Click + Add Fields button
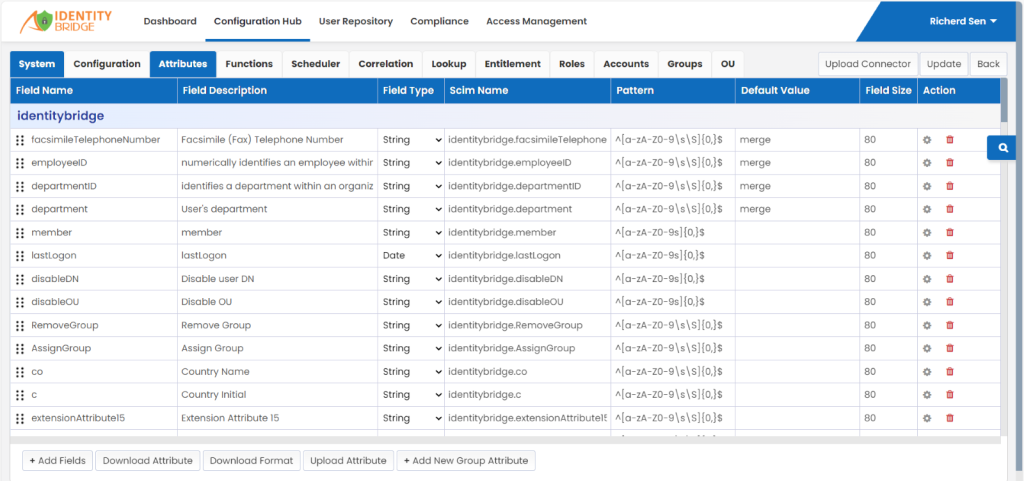 point(57,460)
